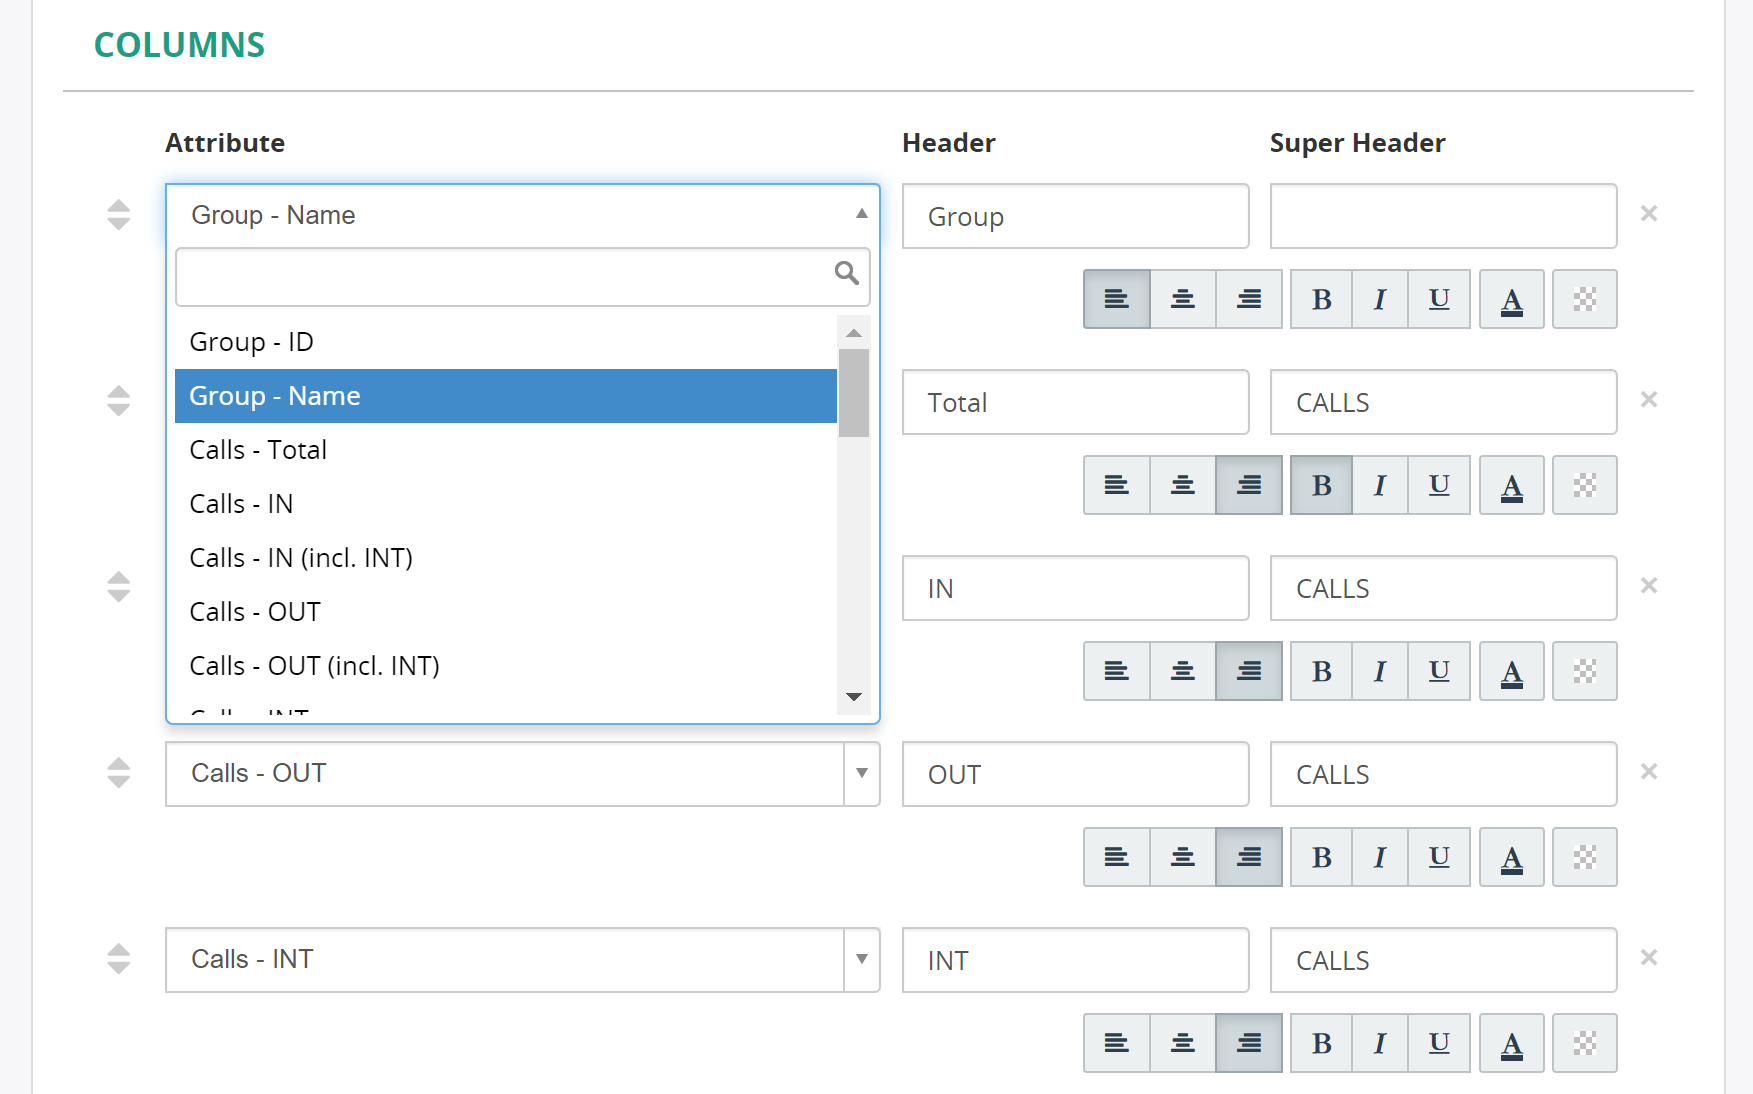Screen dimensions: 1753x1094
Task: Toggle underline for the Group header row
Action: click(1439, 299)
